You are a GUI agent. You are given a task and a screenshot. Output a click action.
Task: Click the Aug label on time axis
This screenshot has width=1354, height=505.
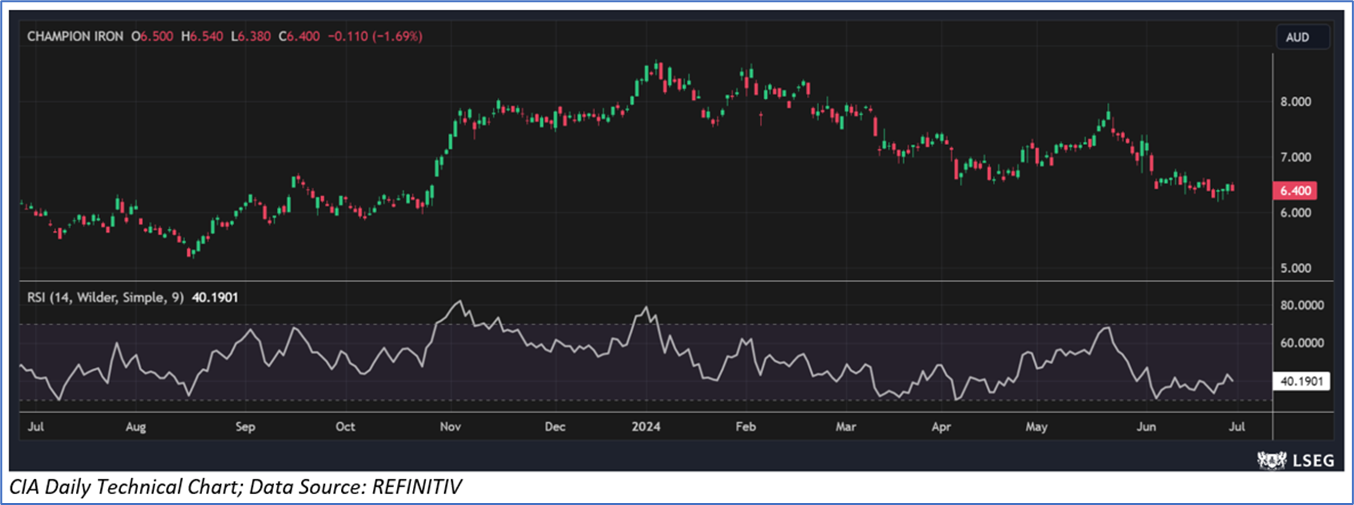coord(137,427)
